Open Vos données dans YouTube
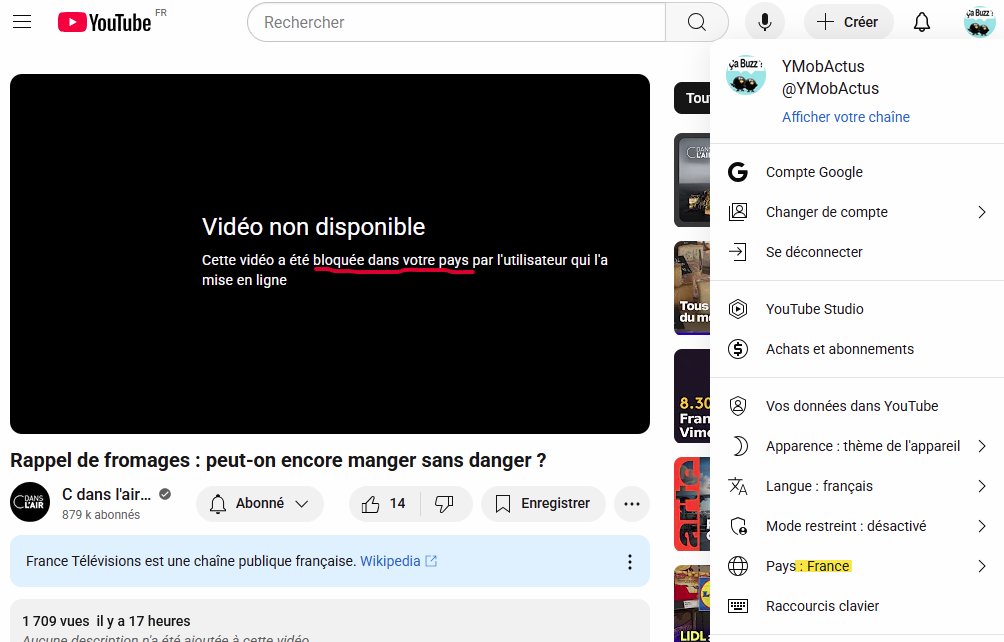The width and height of the screenshot is (1004, 642). tap(857, 406)
